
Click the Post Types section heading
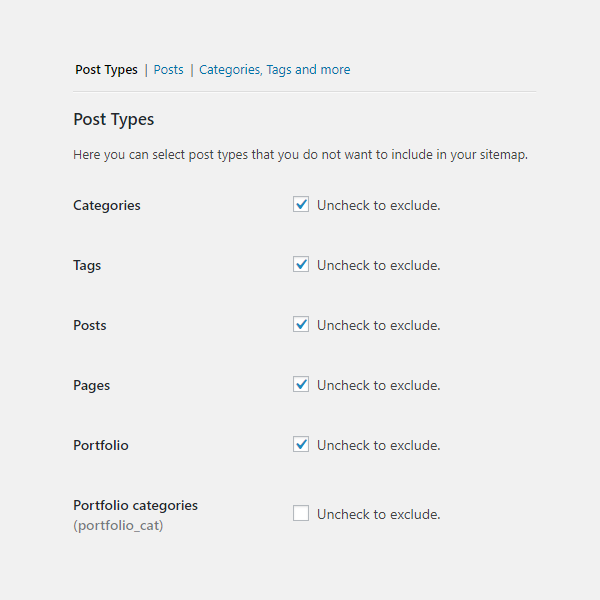pos(114,120)
